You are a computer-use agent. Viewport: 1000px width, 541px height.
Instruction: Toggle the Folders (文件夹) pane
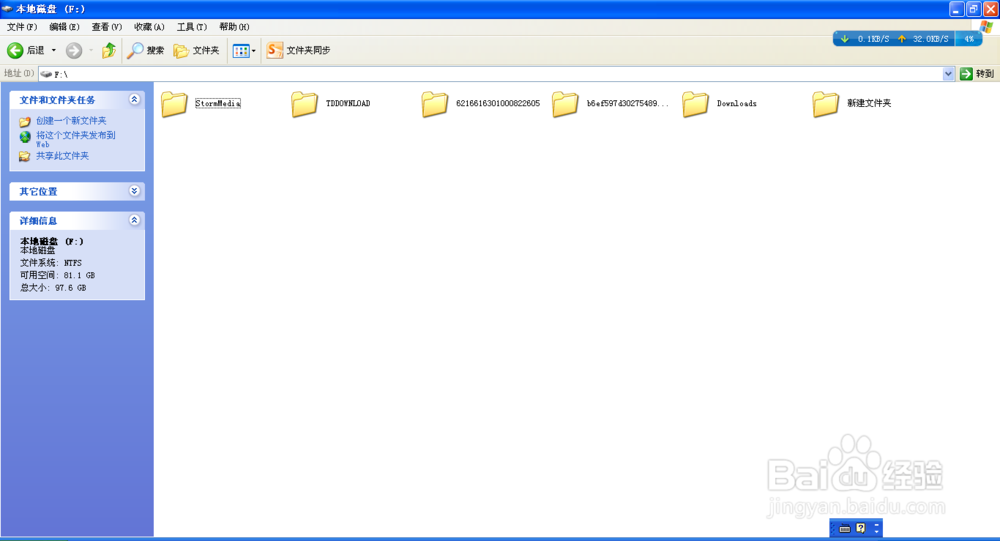coord(196,50)
